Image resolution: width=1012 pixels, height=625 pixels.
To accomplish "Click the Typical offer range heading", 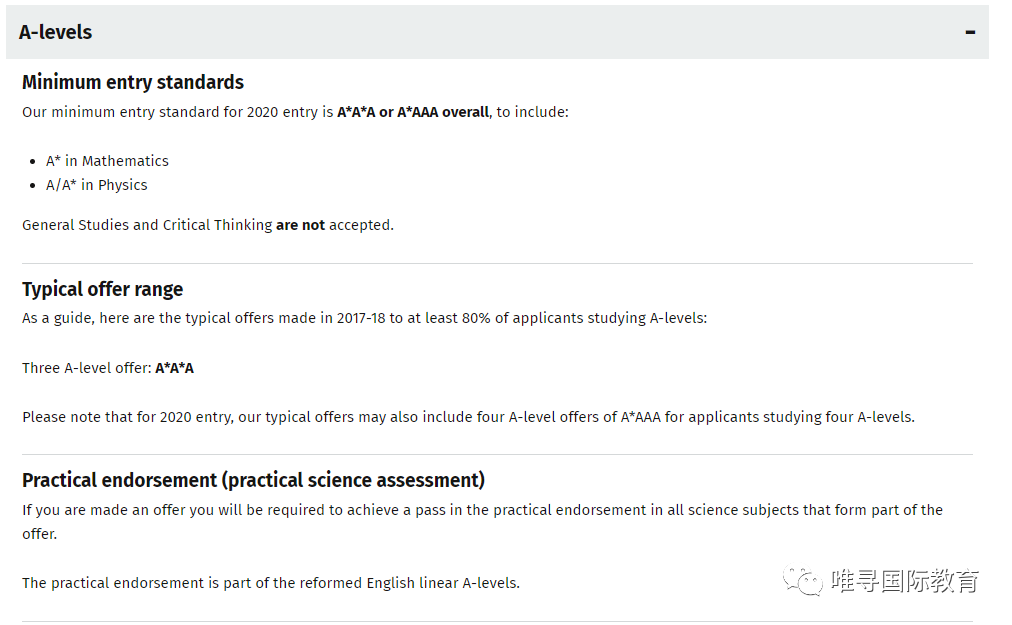I will pyautogui.click(x=103, y=289).
